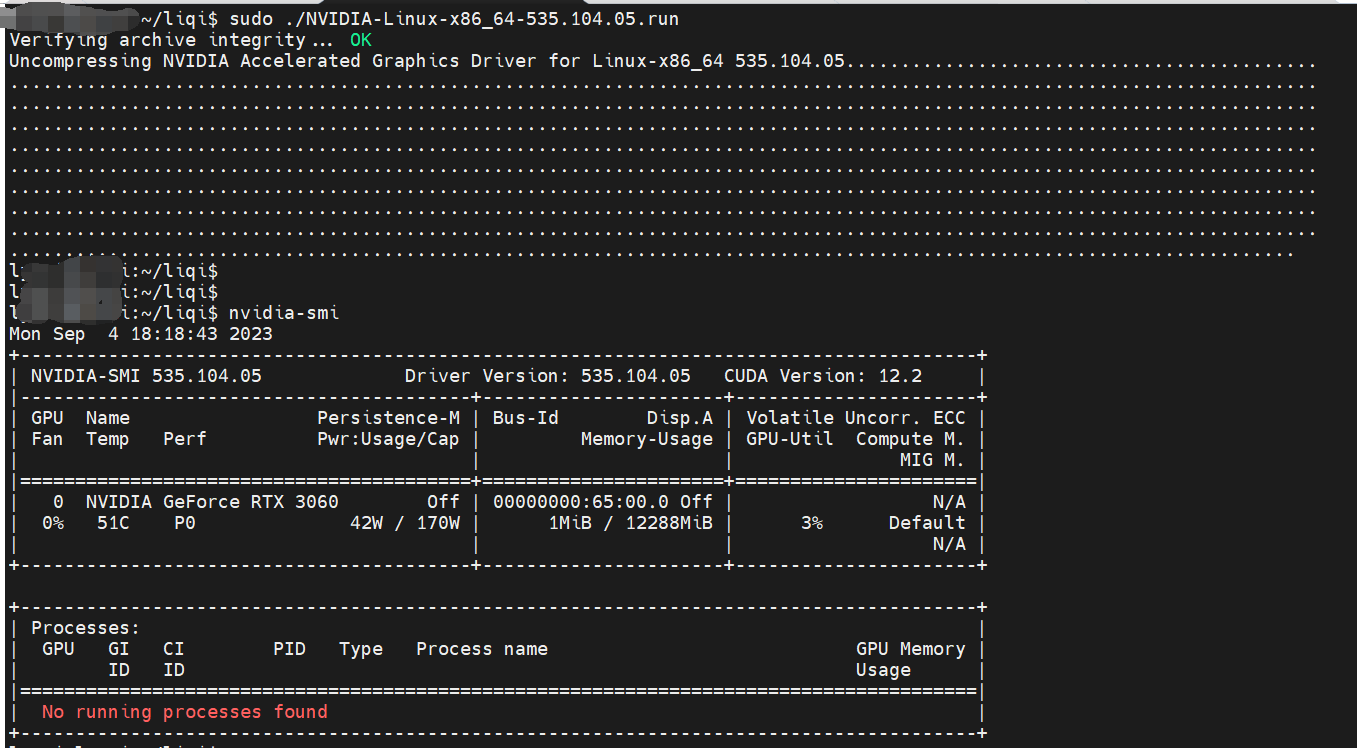
Task: Select NVIDIA GeForce RTX 3060 name
Action: click(212, 502)
